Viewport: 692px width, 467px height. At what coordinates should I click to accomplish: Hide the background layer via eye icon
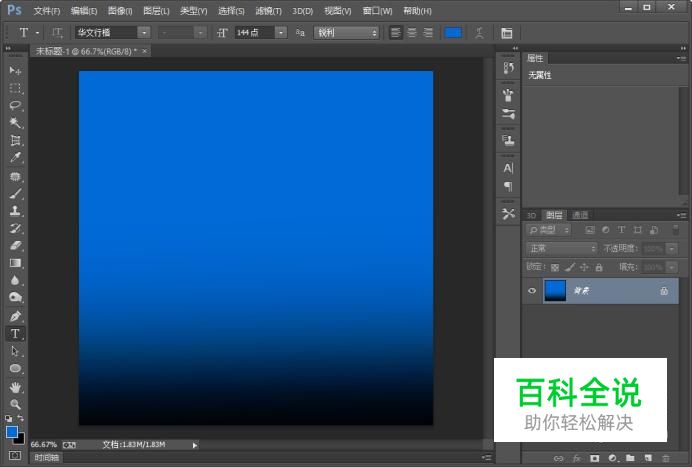tap(532, 291)
